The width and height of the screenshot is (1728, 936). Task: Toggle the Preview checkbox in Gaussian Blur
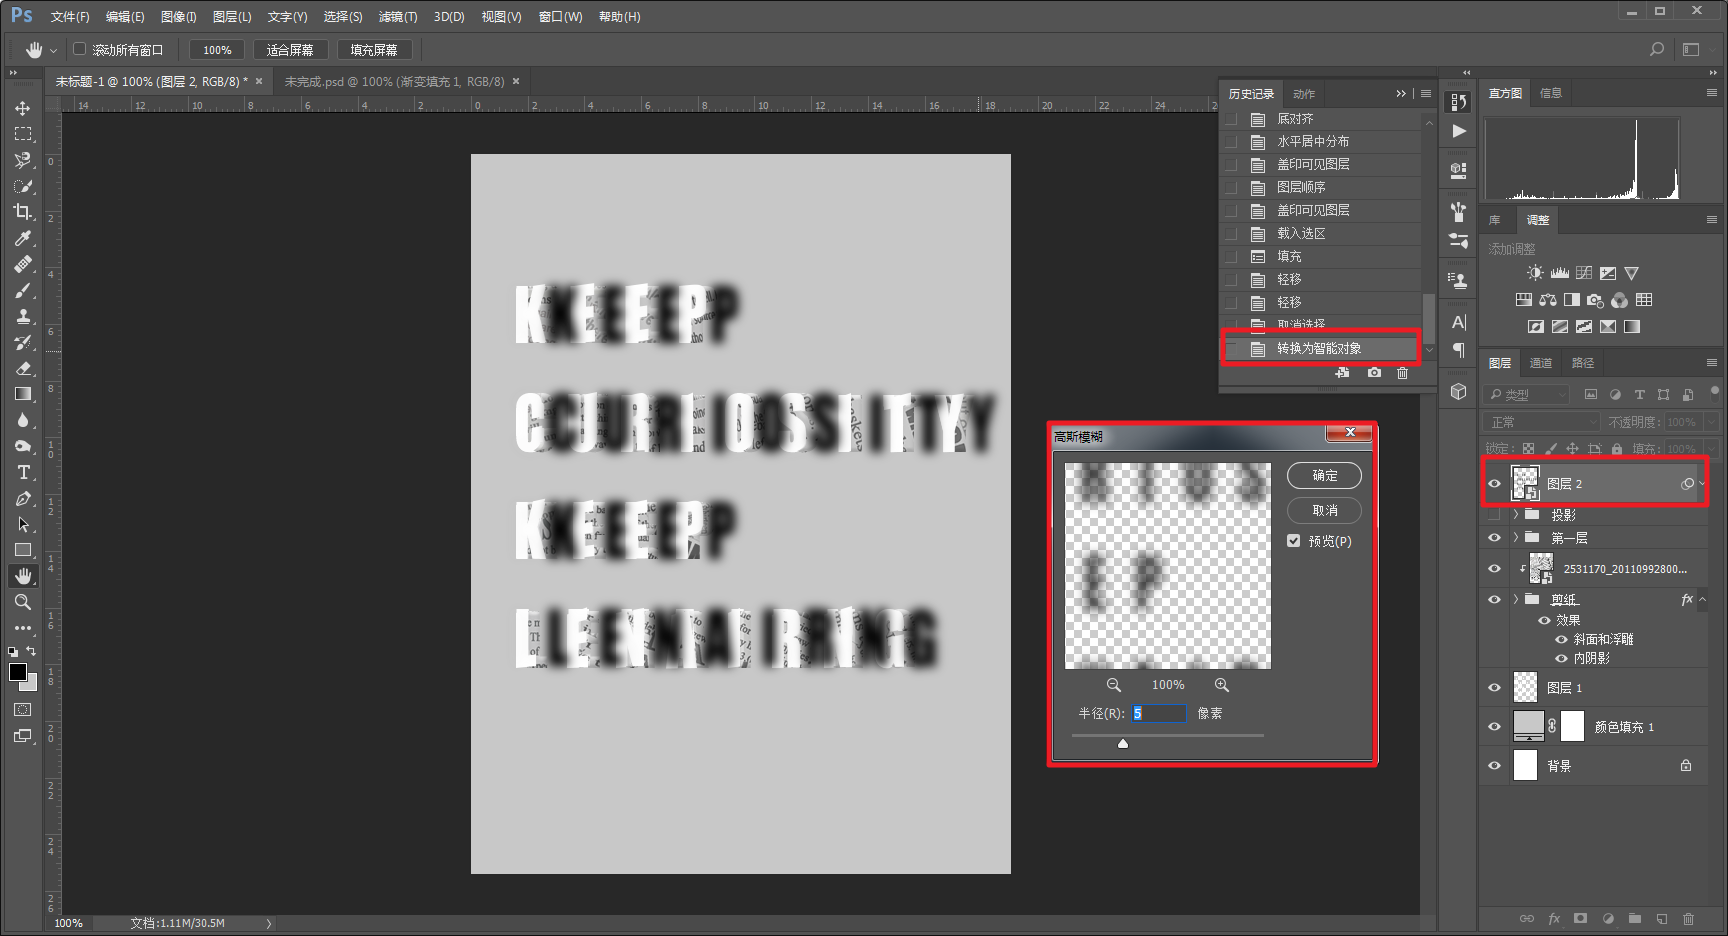1294,541
